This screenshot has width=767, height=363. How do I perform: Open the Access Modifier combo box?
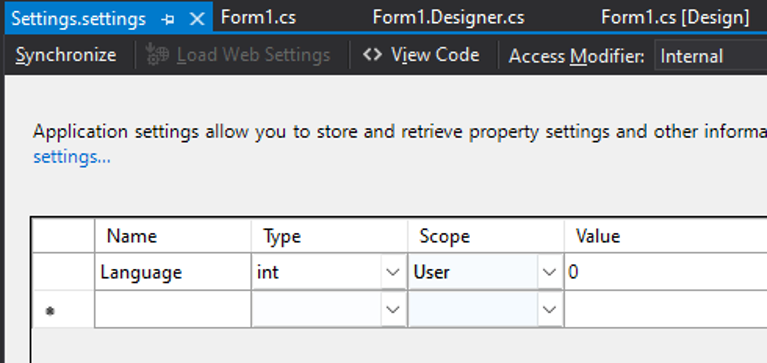point(710,56)
